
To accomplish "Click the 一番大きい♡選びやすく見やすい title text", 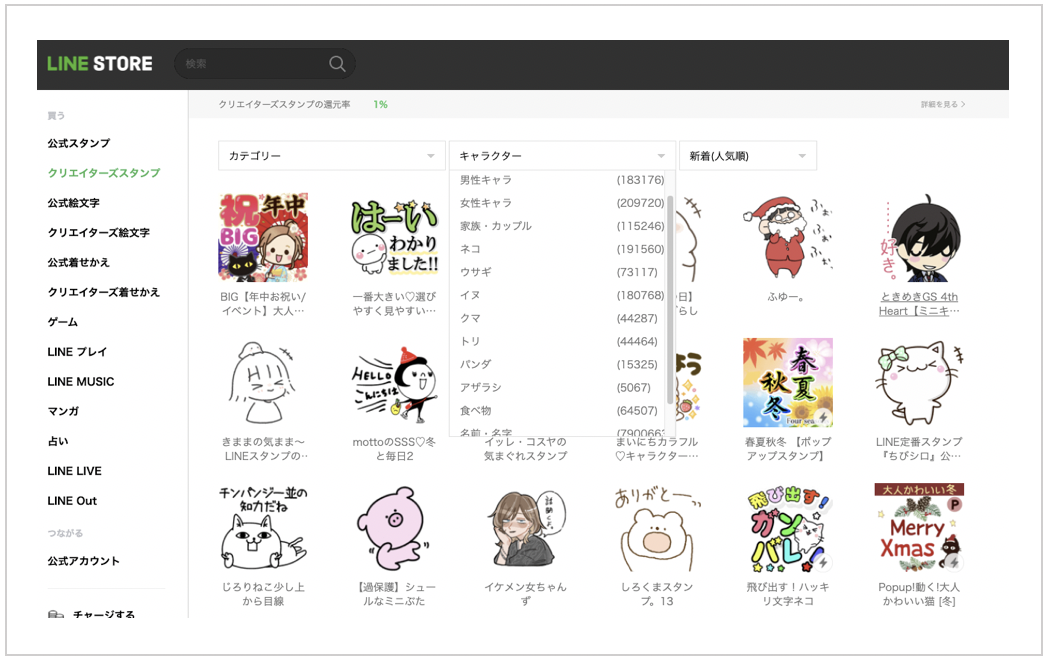I will [394, 304].
